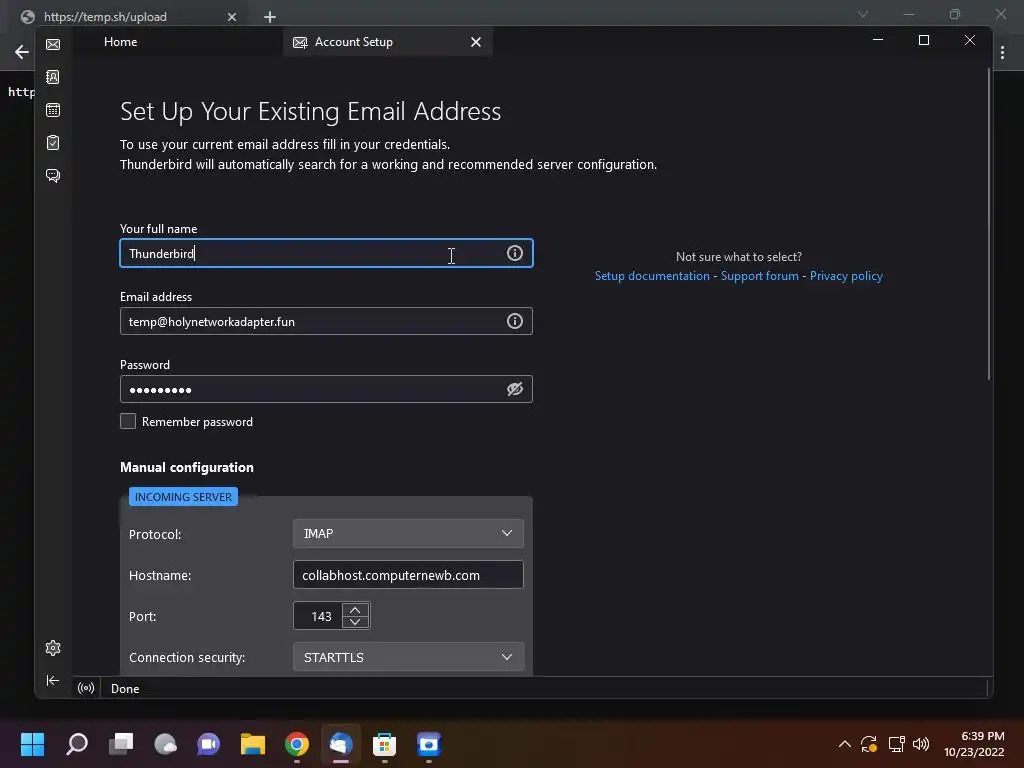Click the online status broadcast icon
This screenshot has height=768, width=1024.
click(x=86, y=688)
